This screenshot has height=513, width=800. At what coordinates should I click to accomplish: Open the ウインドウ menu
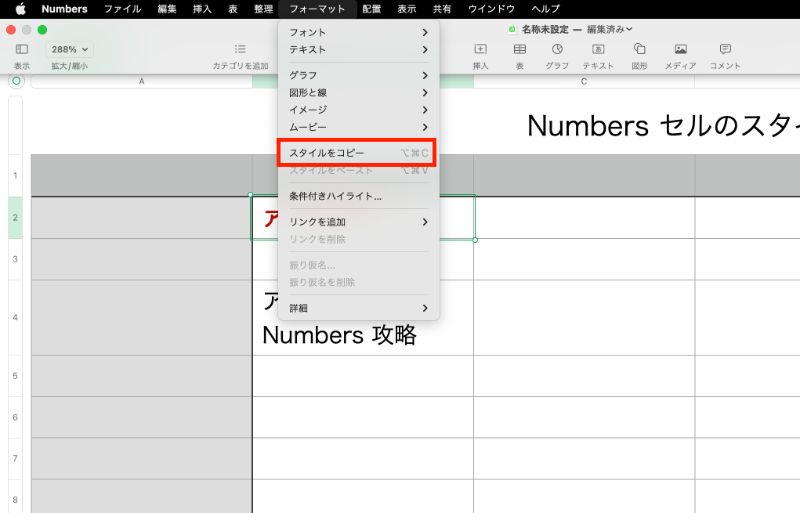coord(491,9)
